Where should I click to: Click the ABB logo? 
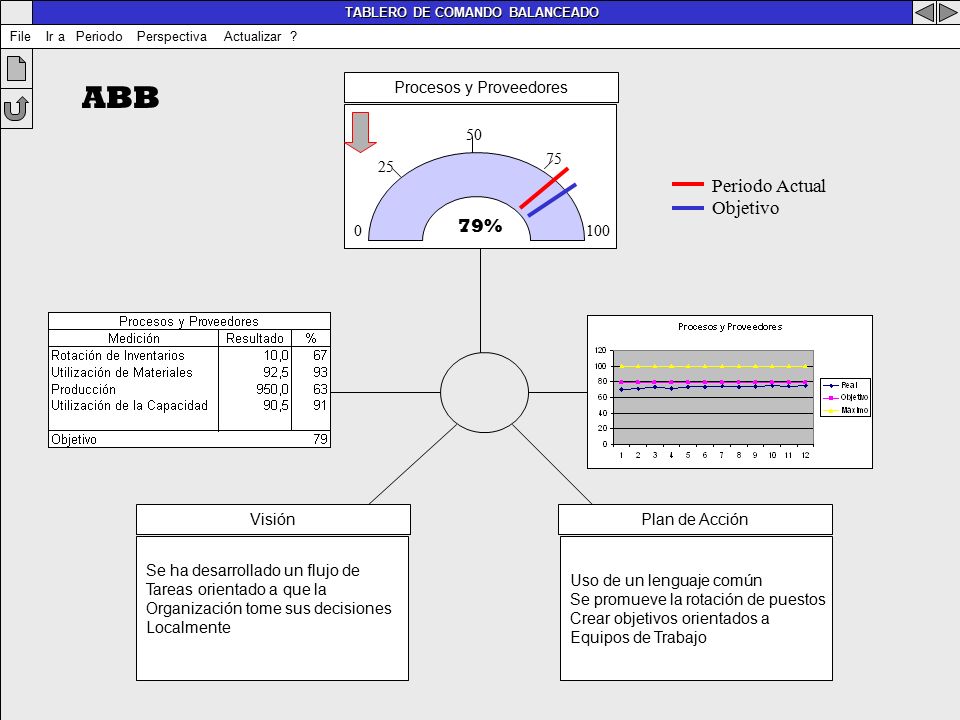(x=121, y=97)
